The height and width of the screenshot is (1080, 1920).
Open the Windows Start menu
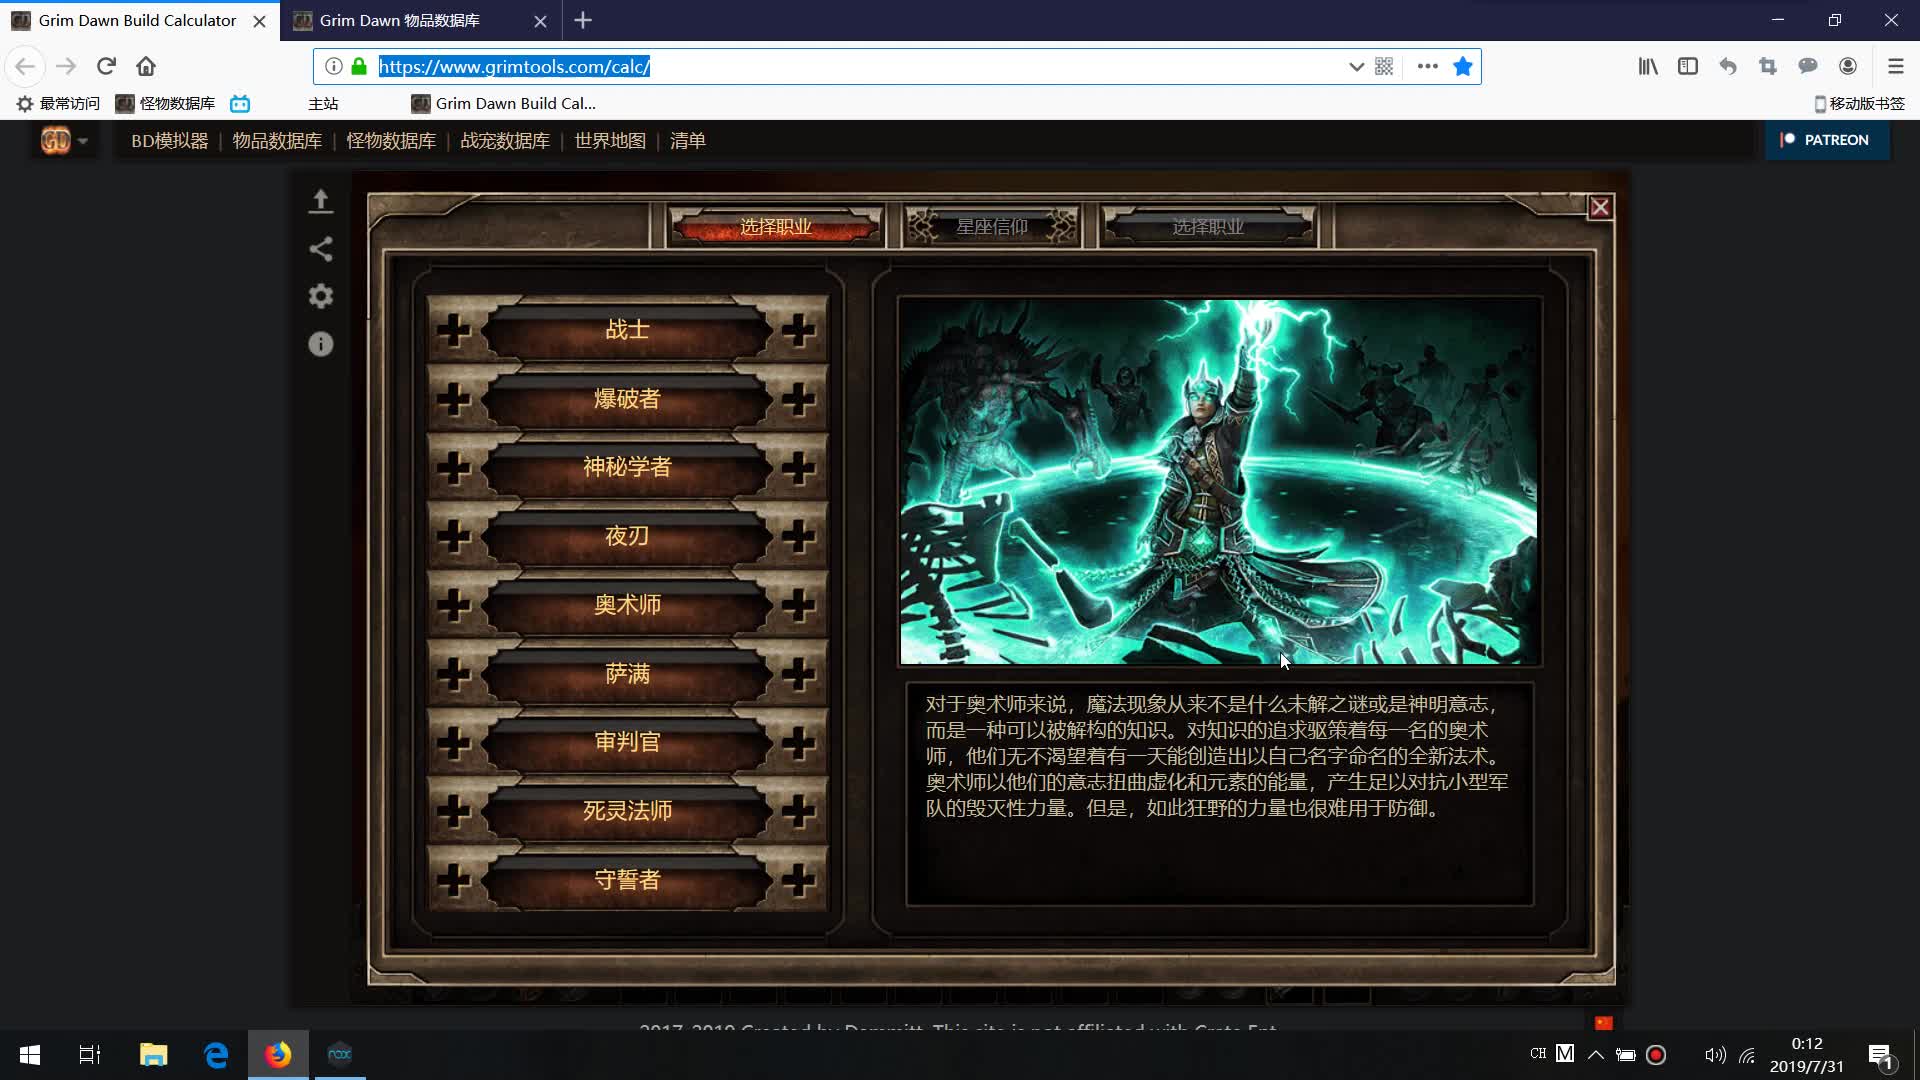click(30, 1054)
